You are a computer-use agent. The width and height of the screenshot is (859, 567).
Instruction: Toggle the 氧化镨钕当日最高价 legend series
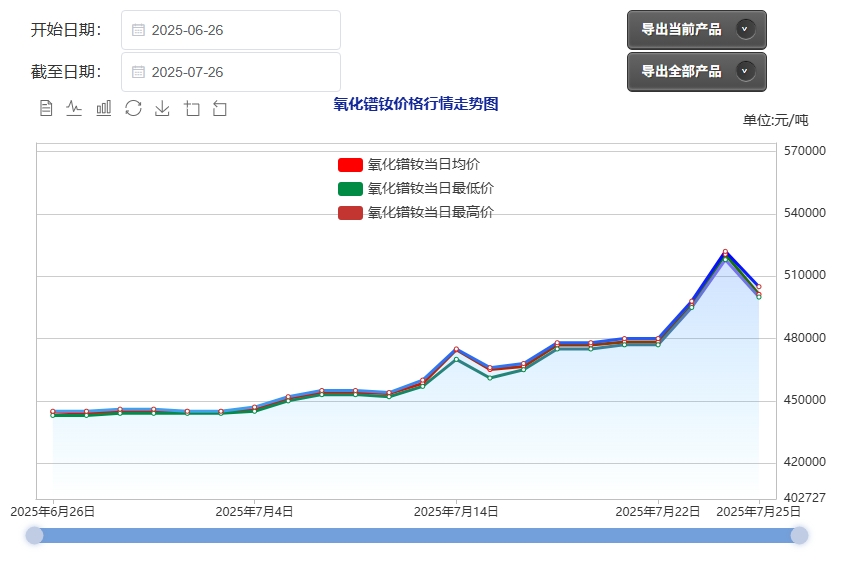(x=416, y=213)
